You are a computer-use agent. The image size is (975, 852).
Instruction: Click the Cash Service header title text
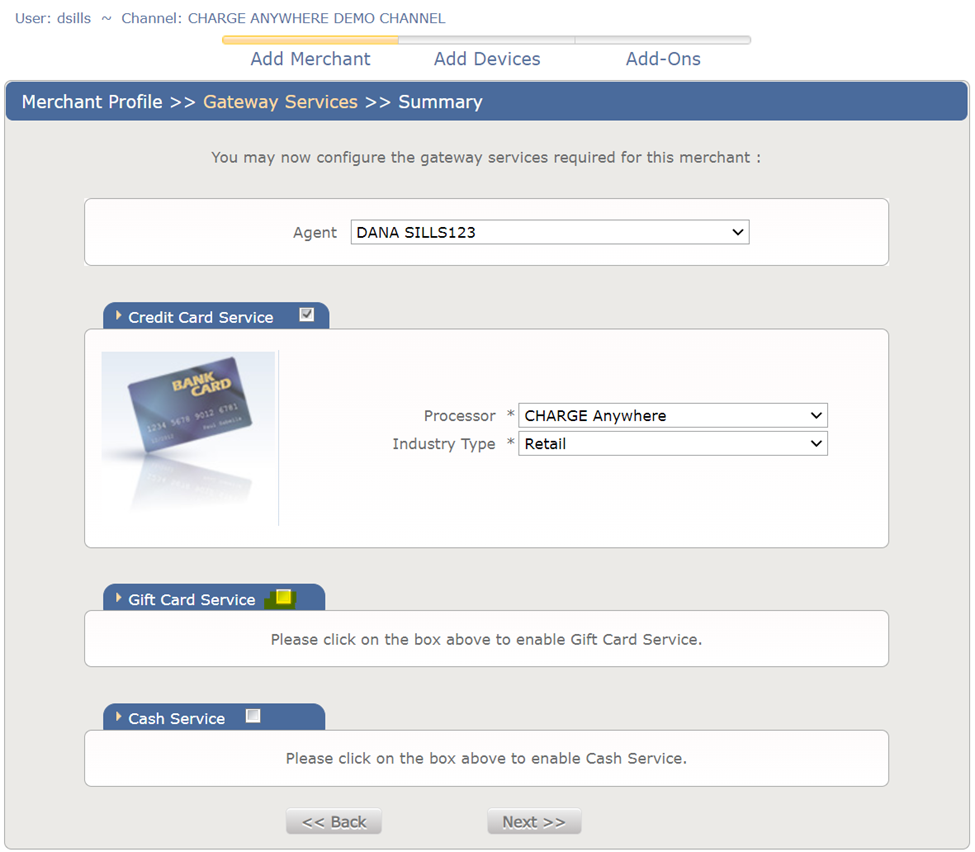click(176, 719)
